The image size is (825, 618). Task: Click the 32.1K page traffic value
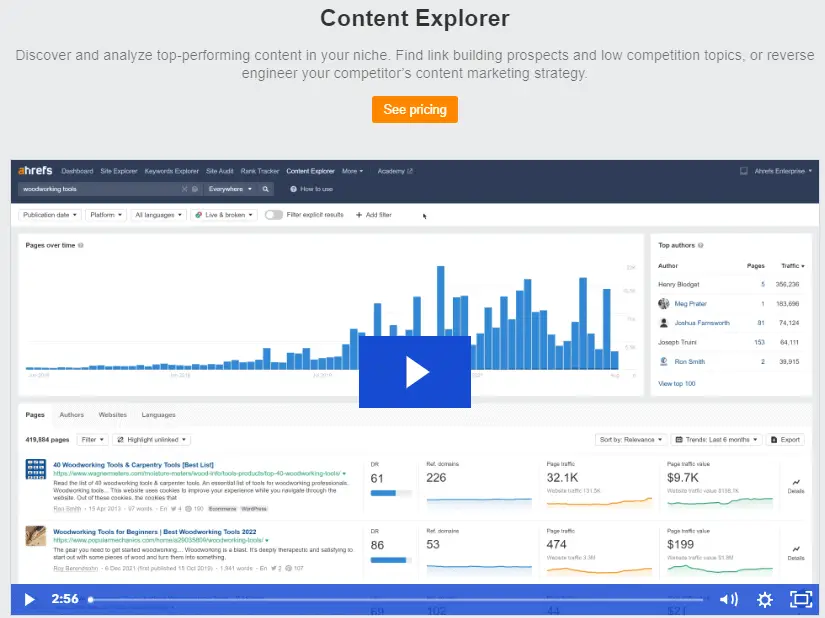562,478
